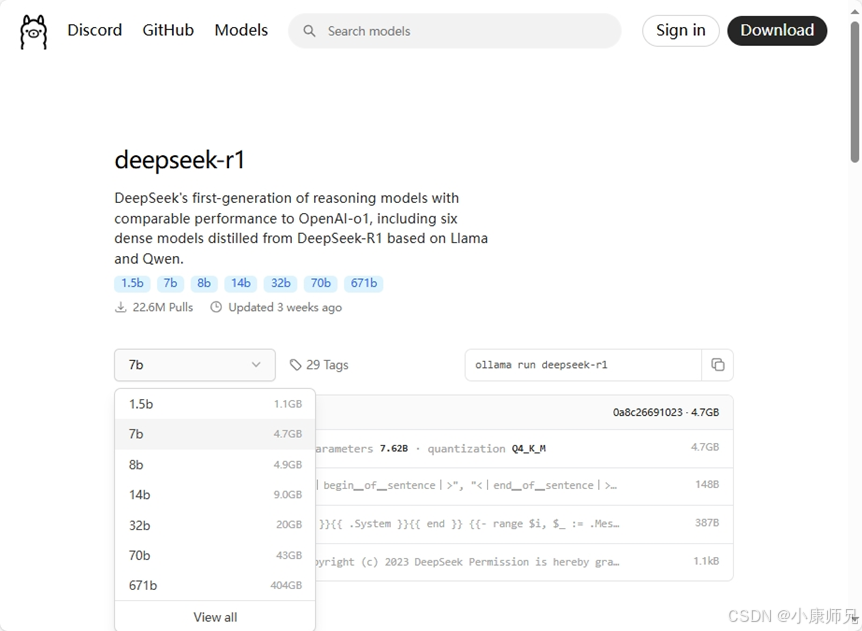
Task: Open the GitHub navigation link
Action: point(167,31)
